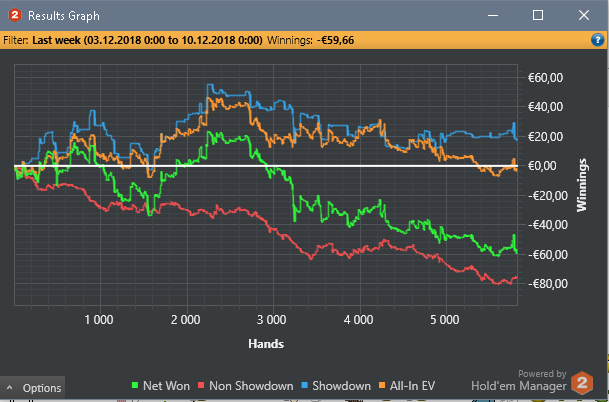Click the Powered by Hold'em Manager text
This screenshot has width=609, height=402.
[519, 380]
